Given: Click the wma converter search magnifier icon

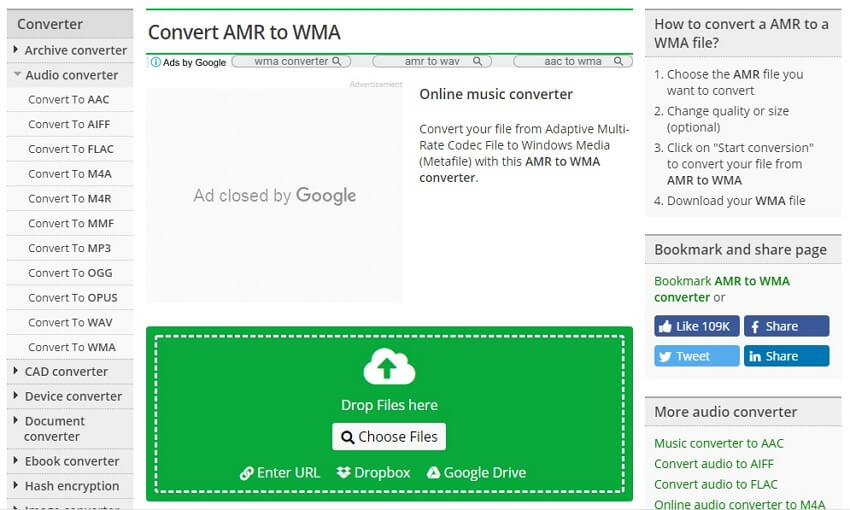Looking at the screenshot, I should [337, 61].
